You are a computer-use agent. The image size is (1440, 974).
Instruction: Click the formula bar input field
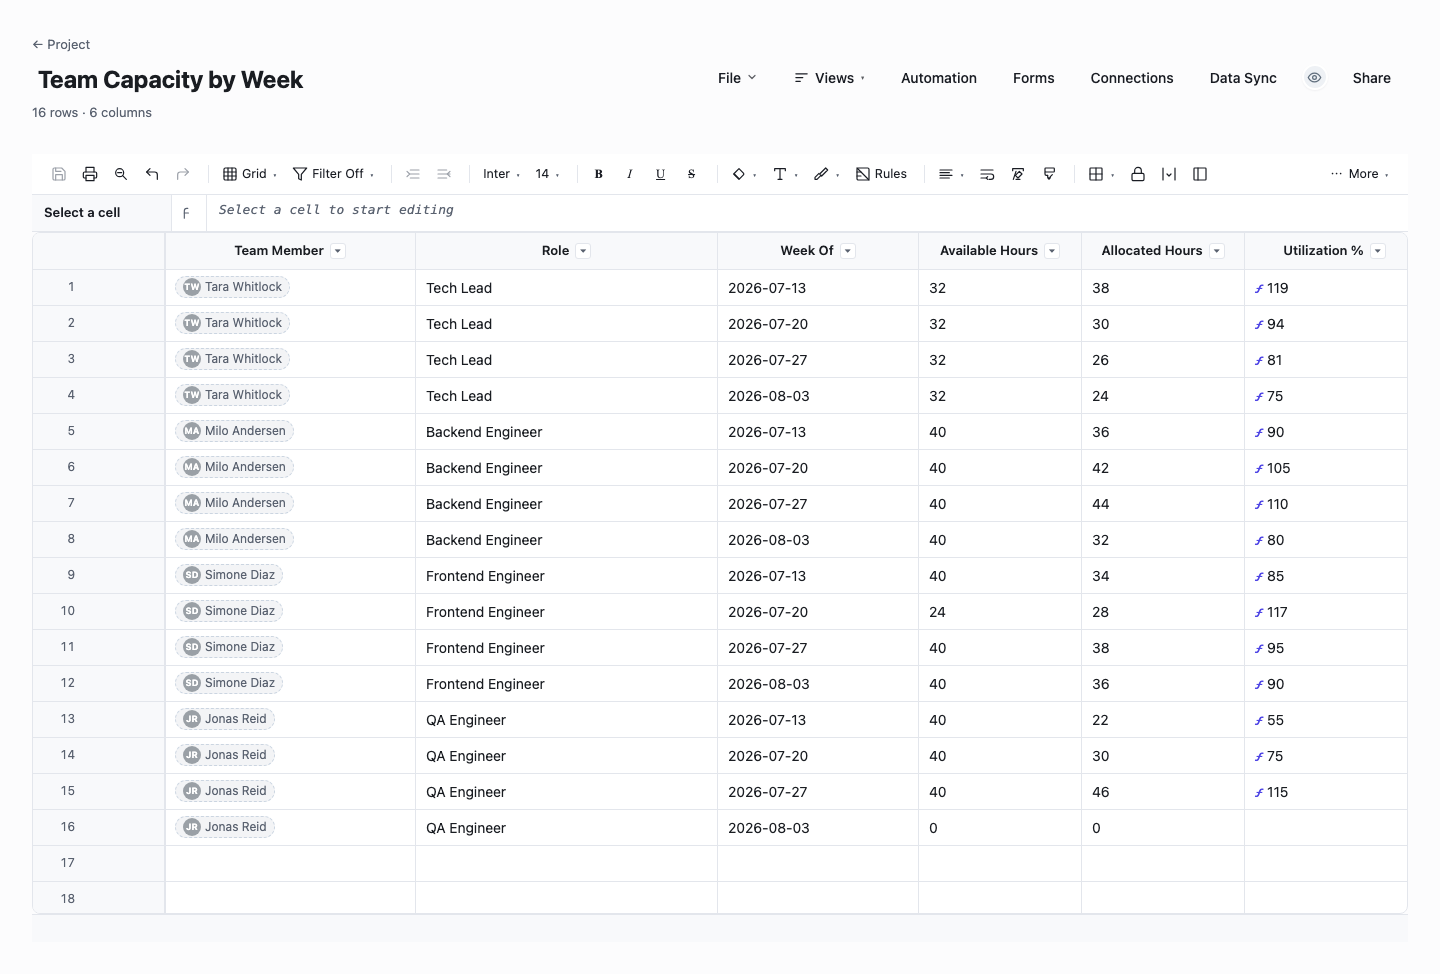(x=806, y=210)
